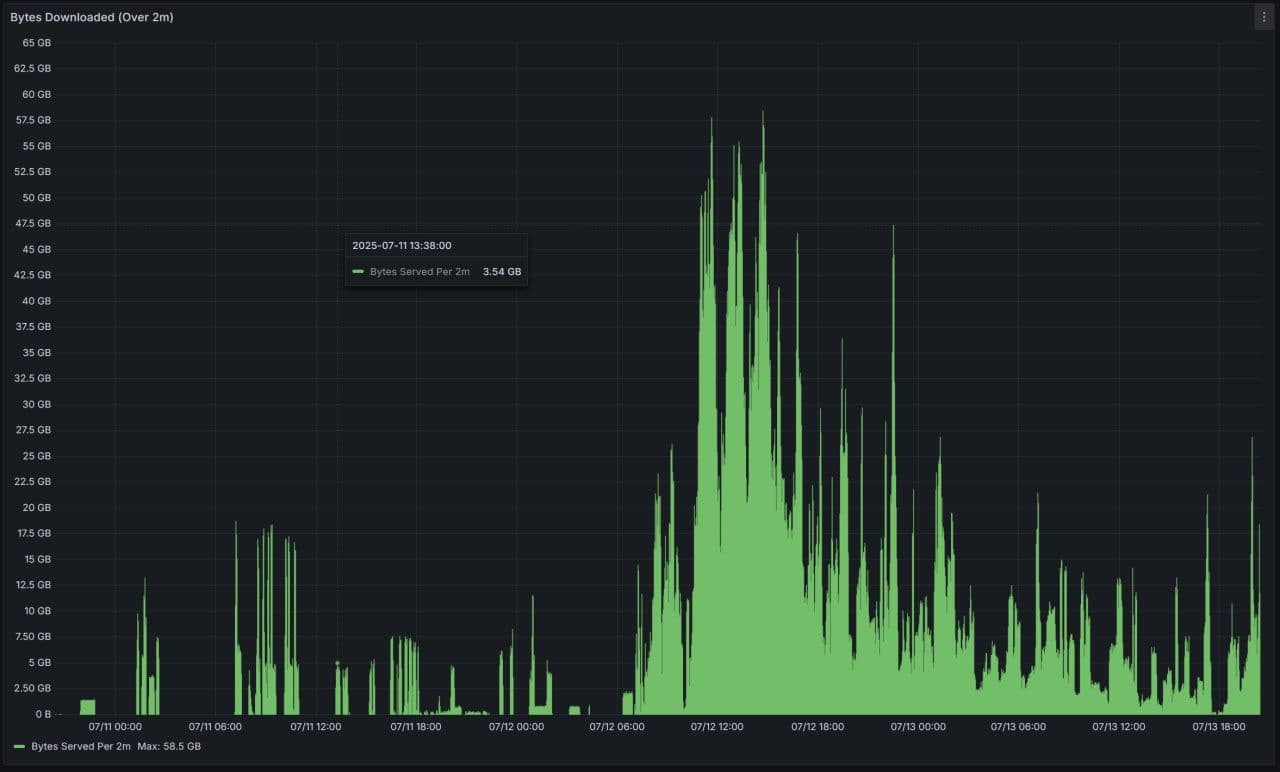
Task: Click the rightmost spike reaching about 27 GB
Action: click(1252, 441)
